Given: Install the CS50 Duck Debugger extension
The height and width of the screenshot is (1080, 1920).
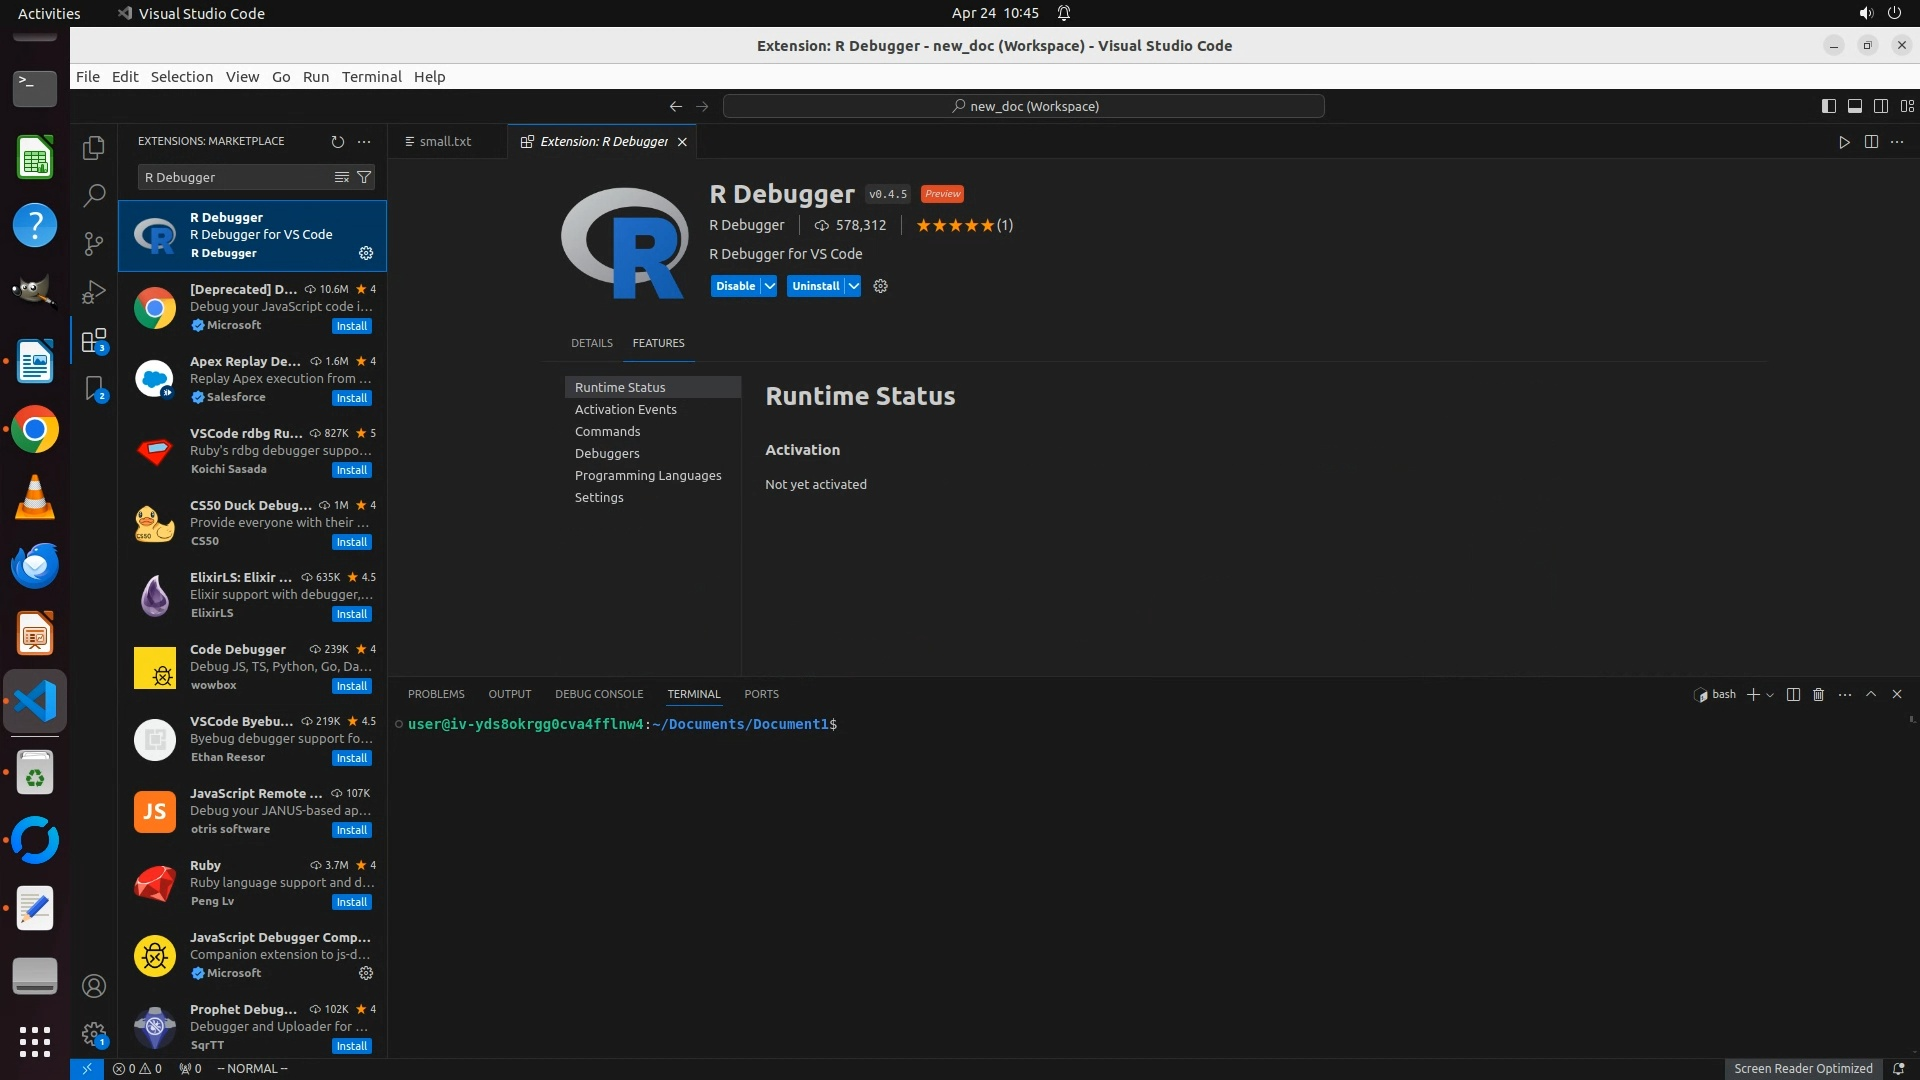Looking at the screenshot, I should 351,542.
